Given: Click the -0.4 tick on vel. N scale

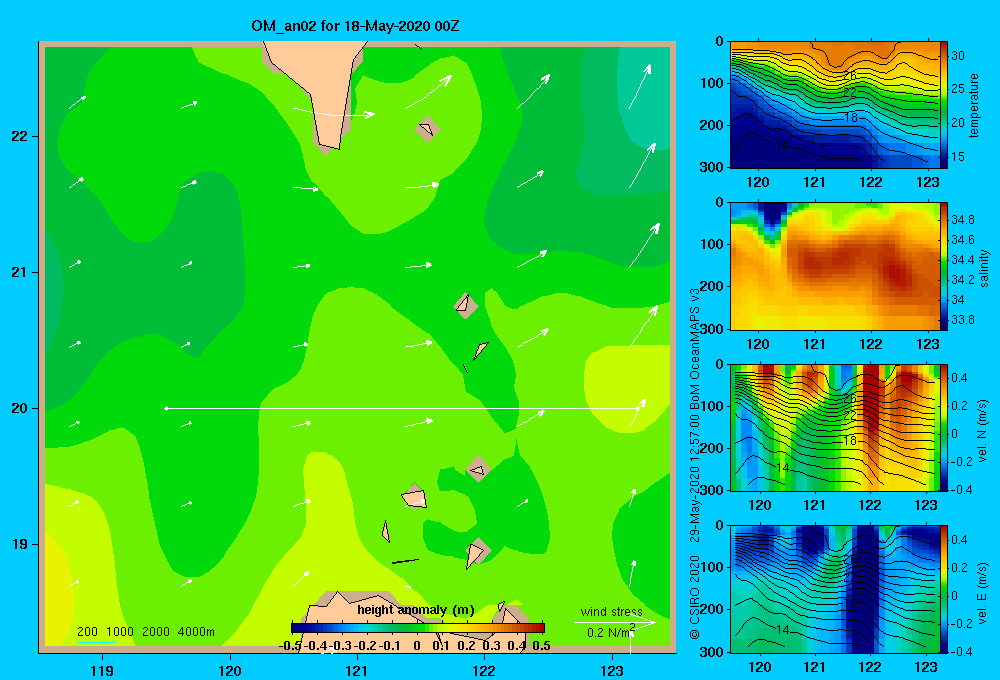Looking at the screenshot, I should click(960, 490).
